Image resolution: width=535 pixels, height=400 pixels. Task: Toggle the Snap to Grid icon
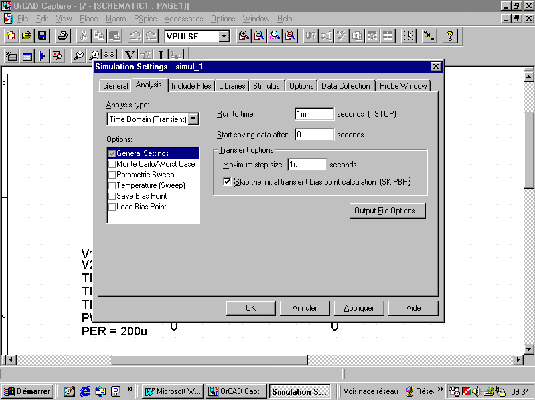(x=409, y=36)
